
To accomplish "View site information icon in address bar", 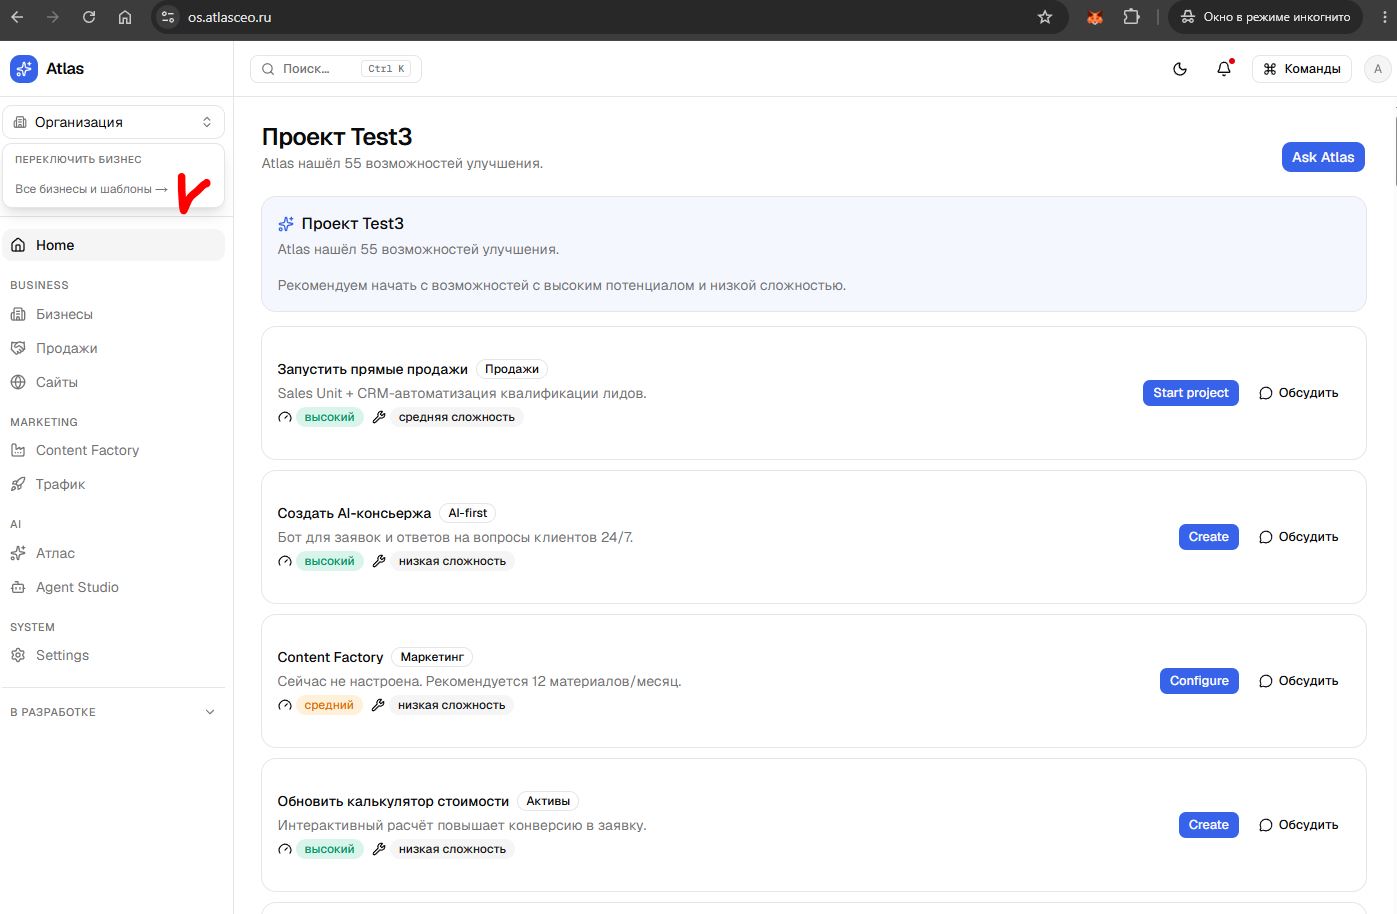I will (168, 17).
